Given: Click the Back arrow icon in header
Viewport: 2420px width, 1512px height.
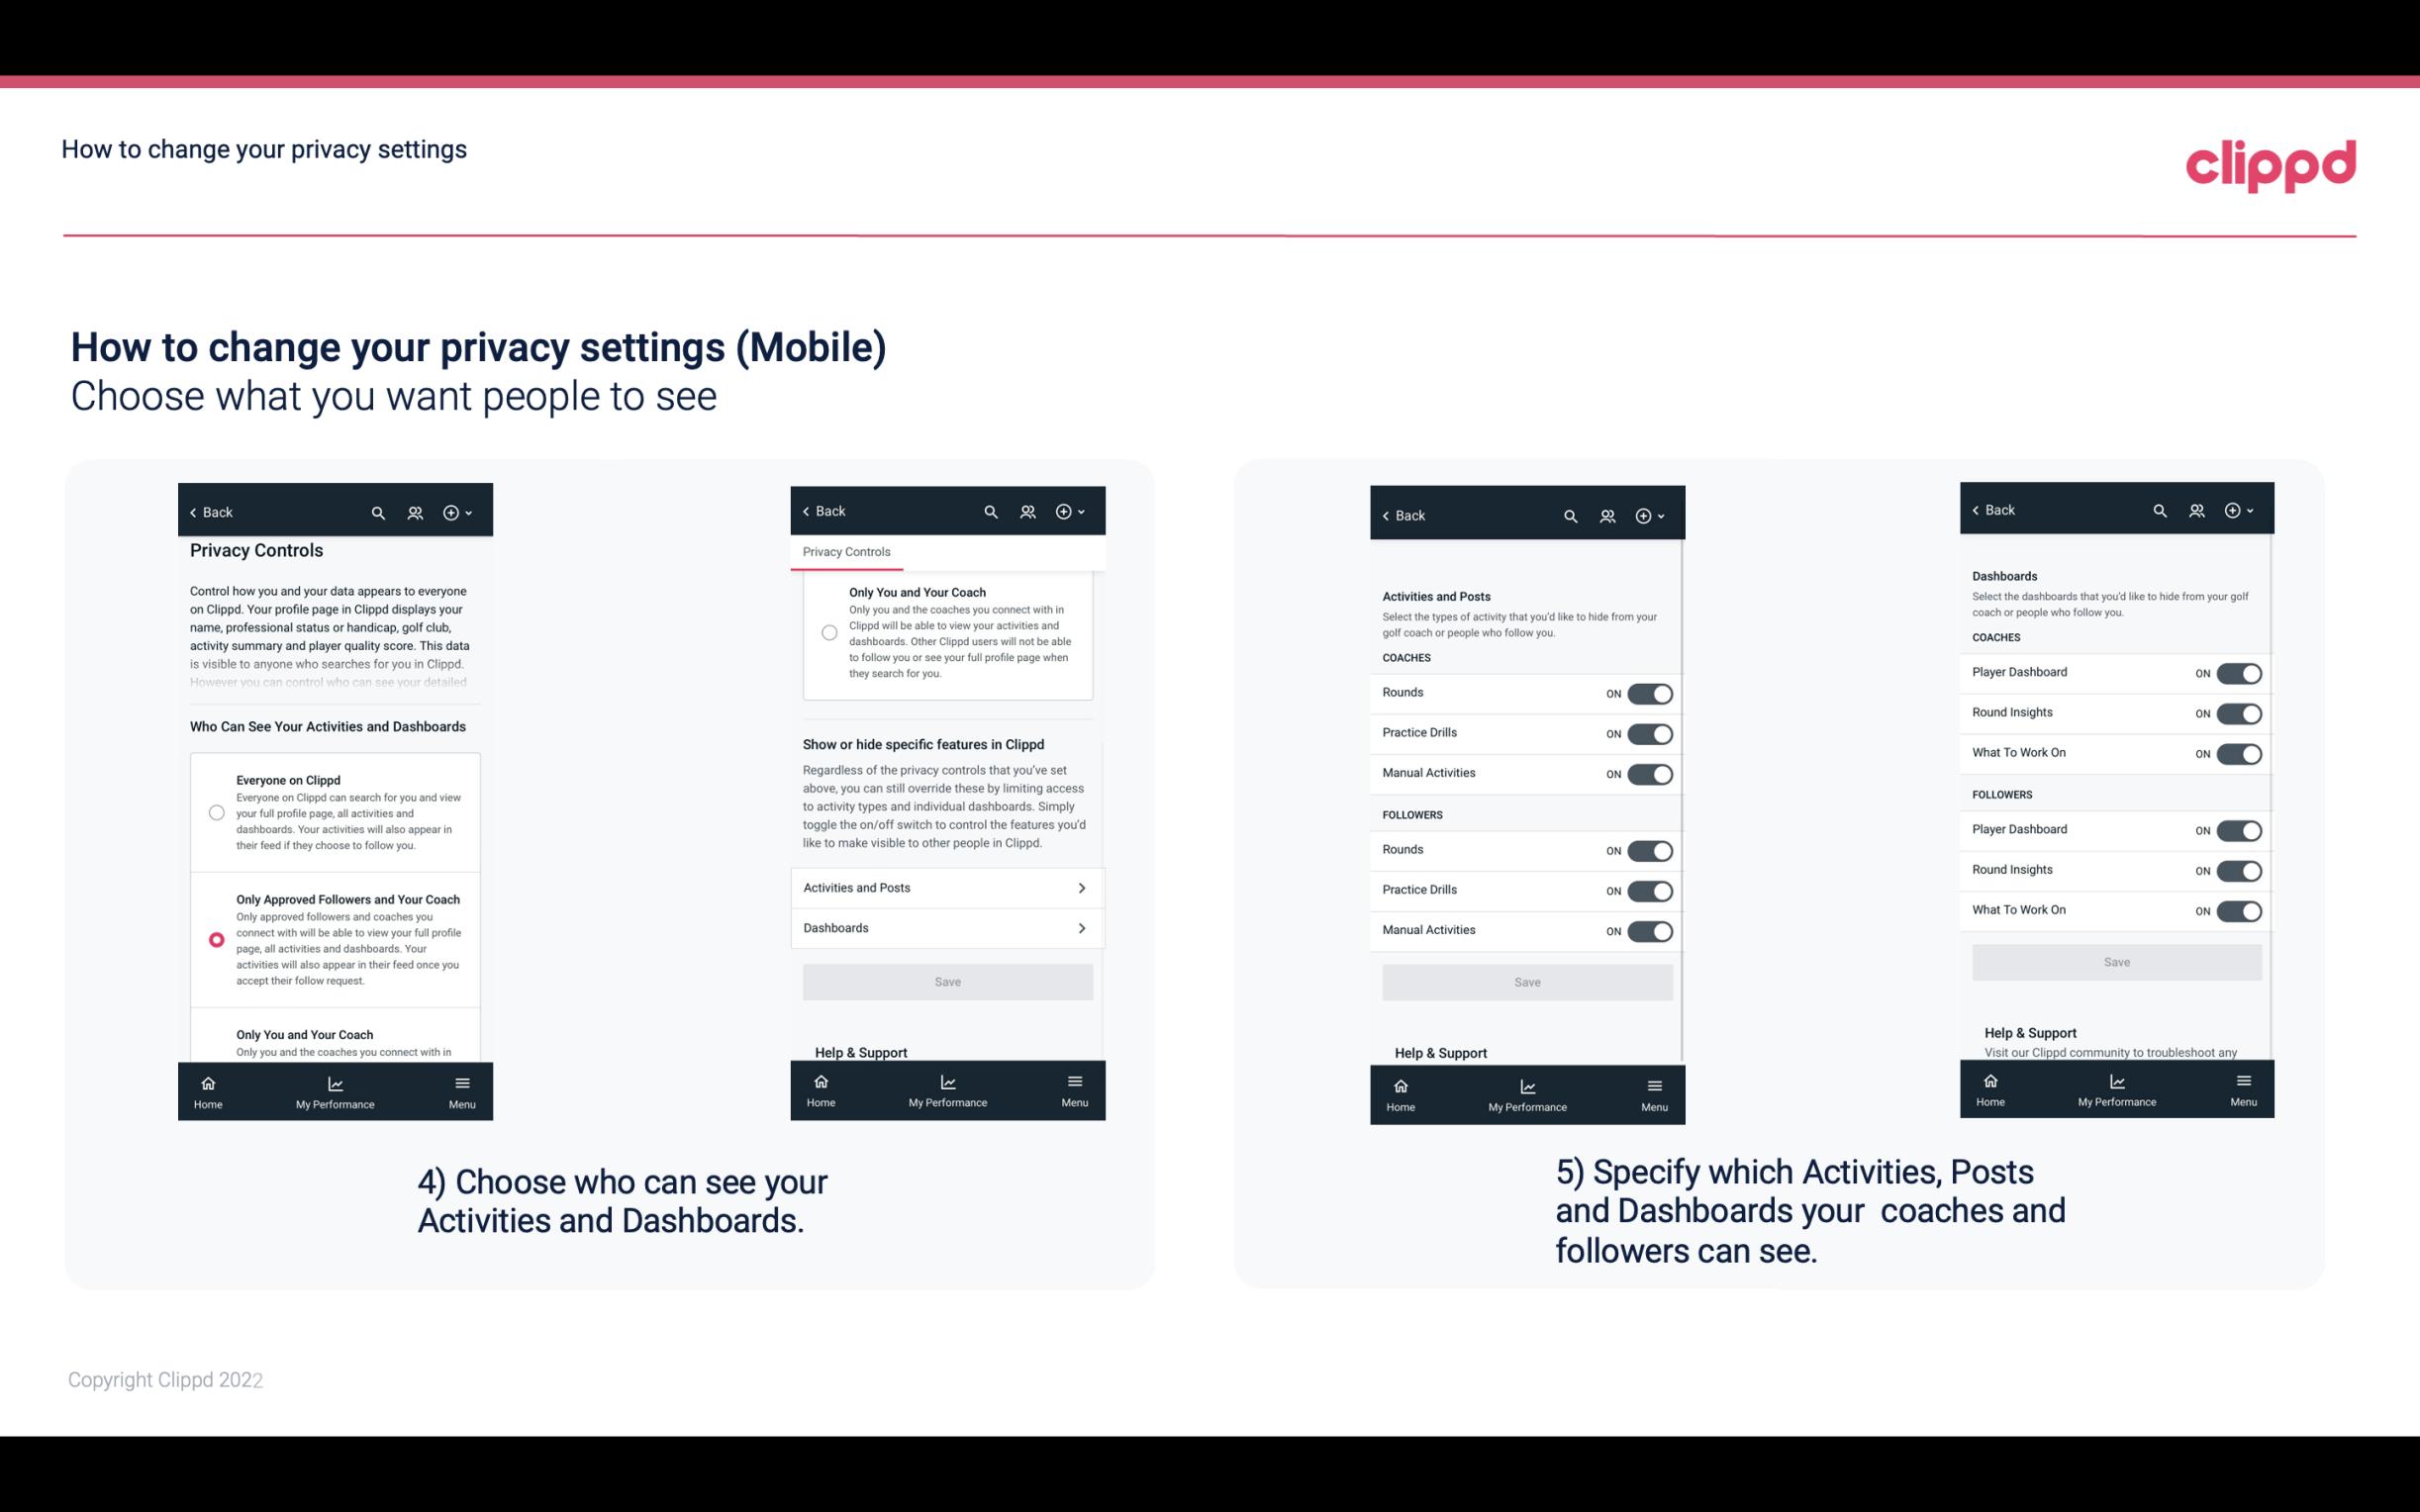Looking at the screenshot, I should click(x=193, y=513).
